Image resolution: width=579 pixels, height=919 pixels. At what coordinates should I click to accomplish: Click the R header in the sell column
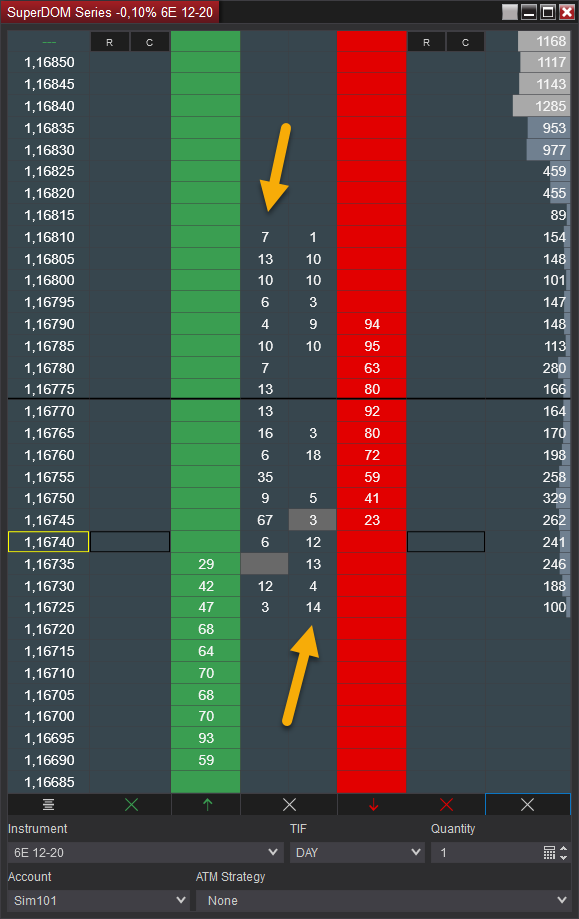click(426, 42)
